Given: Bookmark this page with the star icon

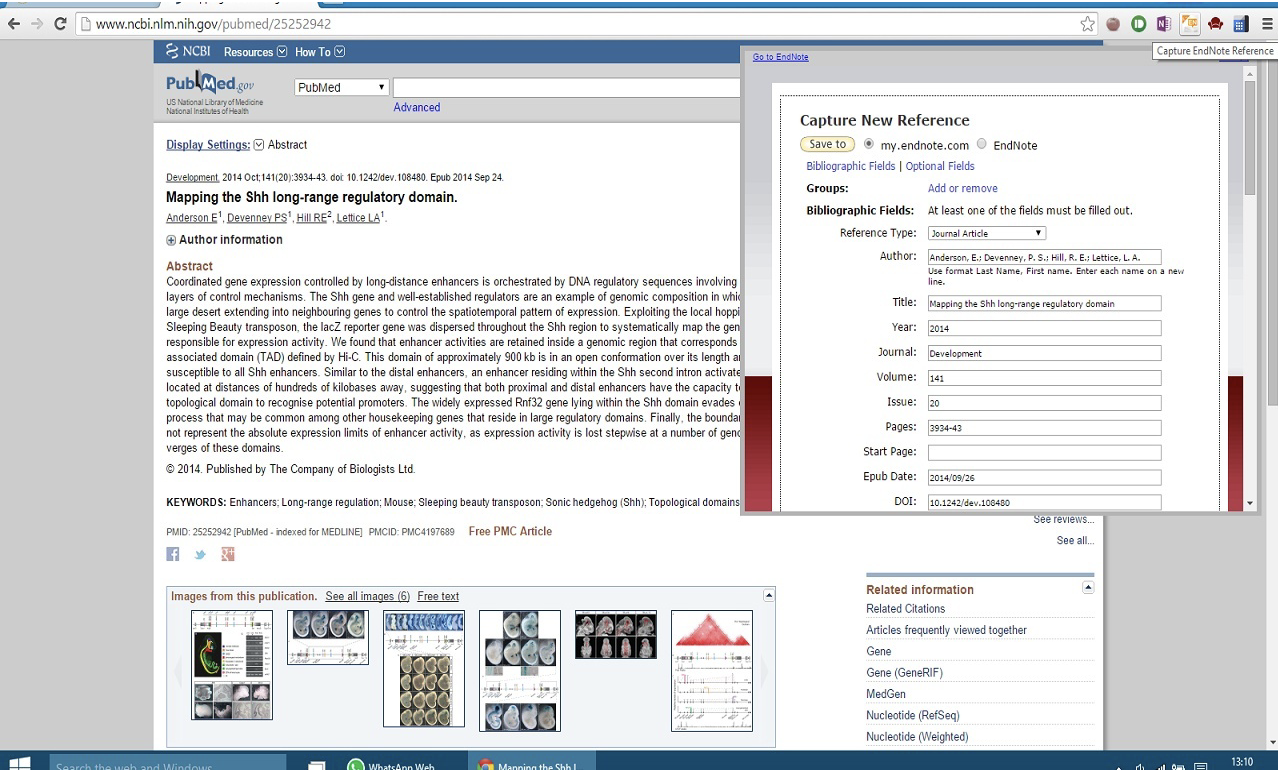Looking at the screenshot, I should pos(1088,24).
